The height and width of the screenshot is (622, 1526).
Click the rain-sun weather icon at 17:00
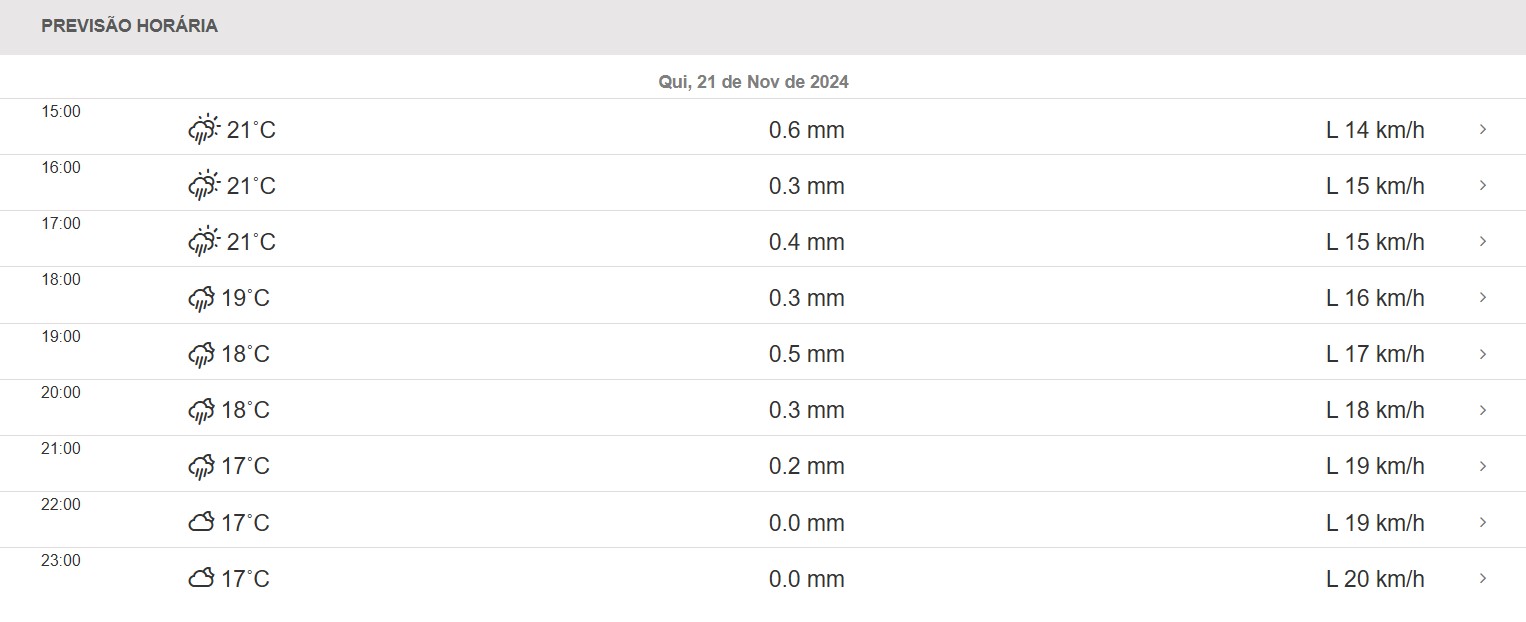203,241
